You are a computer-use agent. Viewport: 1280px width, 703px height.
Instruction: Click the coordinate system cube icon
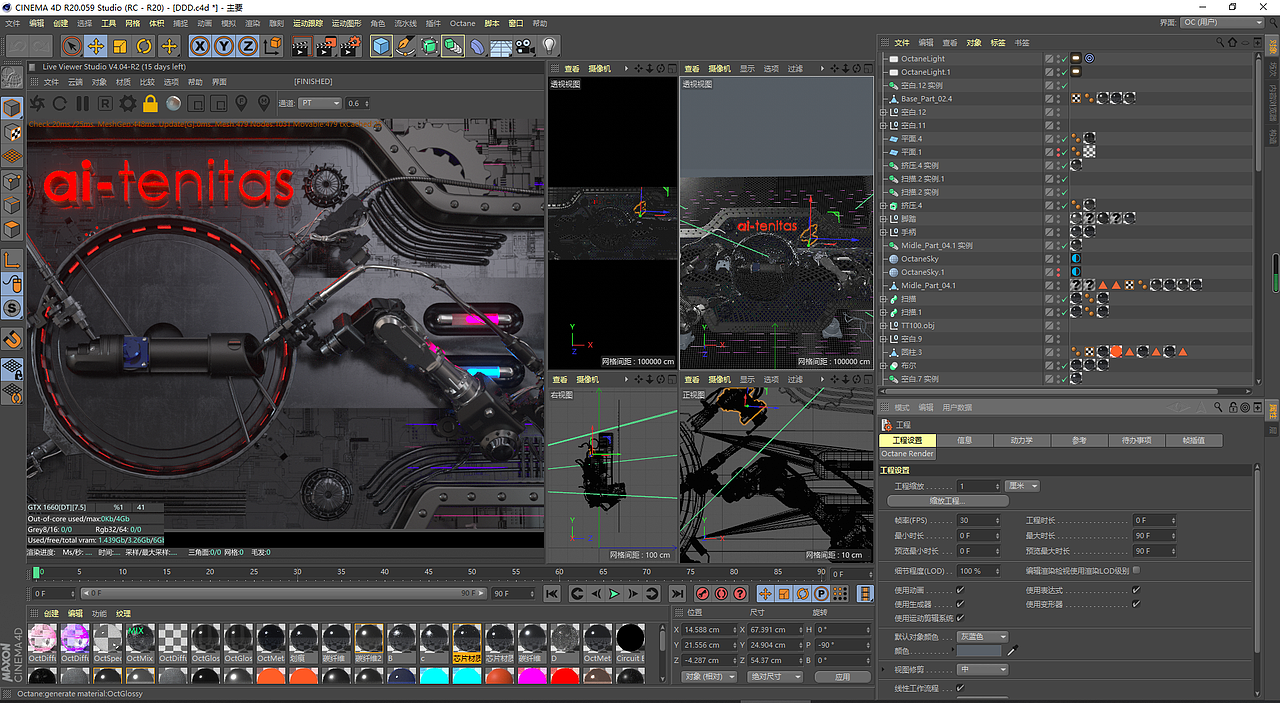pos(272,46)
